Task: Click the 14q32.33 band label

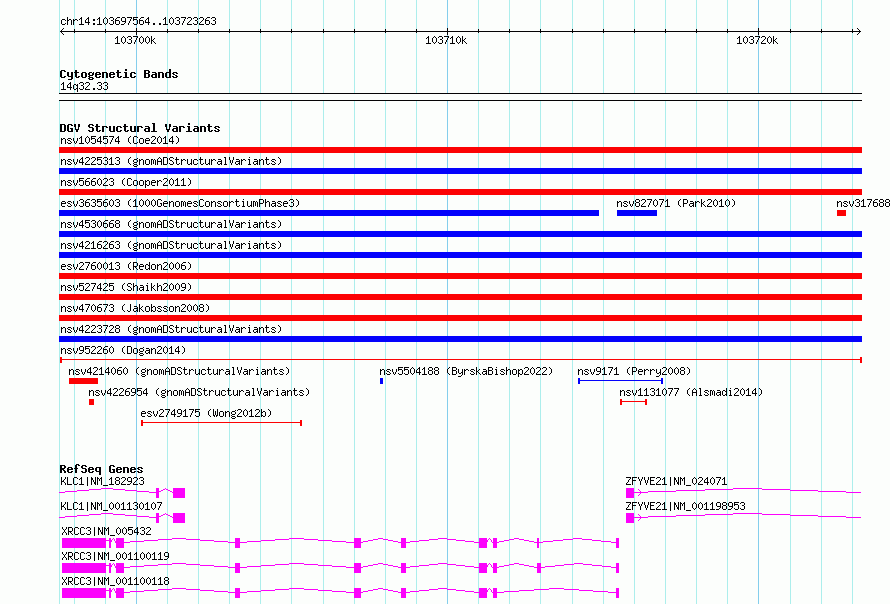Action: pyautogui.click(x=84, y=86)
